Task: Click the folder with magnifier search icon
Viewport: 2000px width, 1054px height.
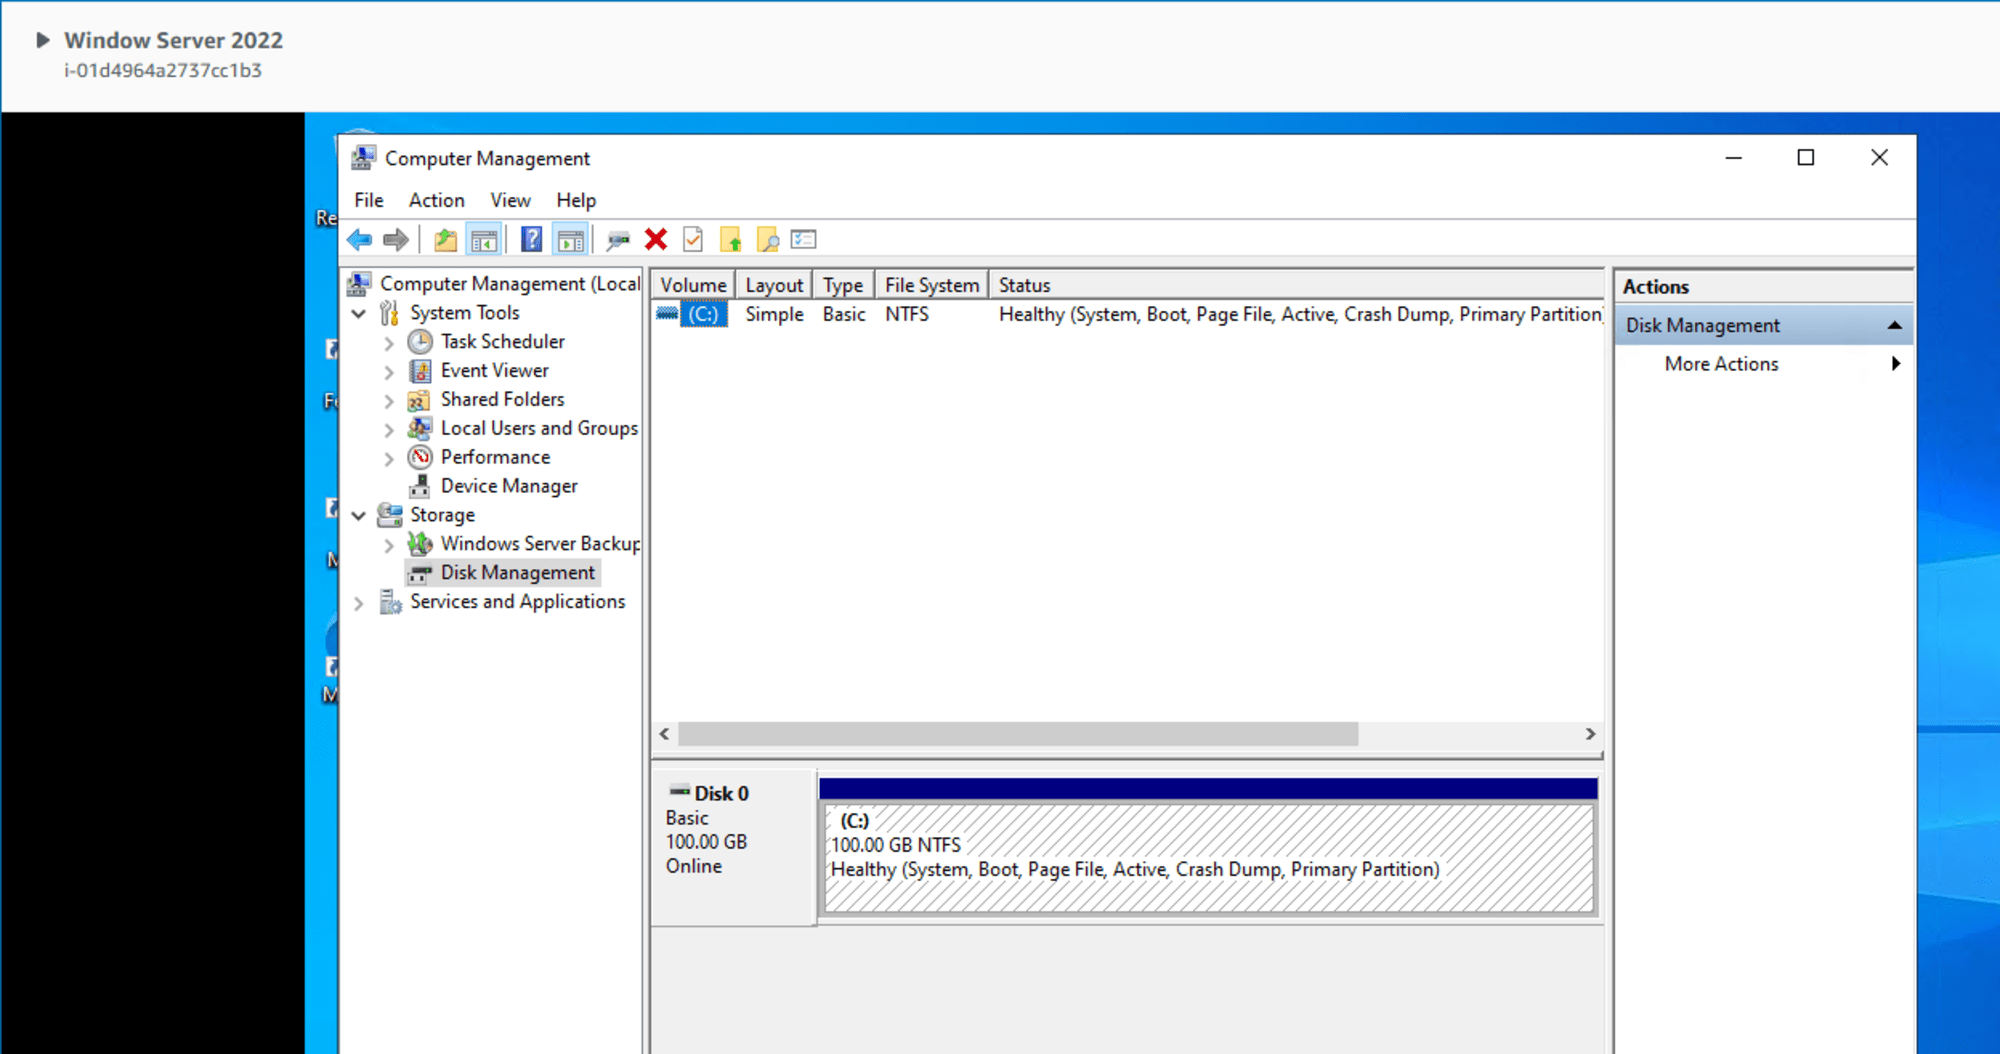Action: point(768,240)
